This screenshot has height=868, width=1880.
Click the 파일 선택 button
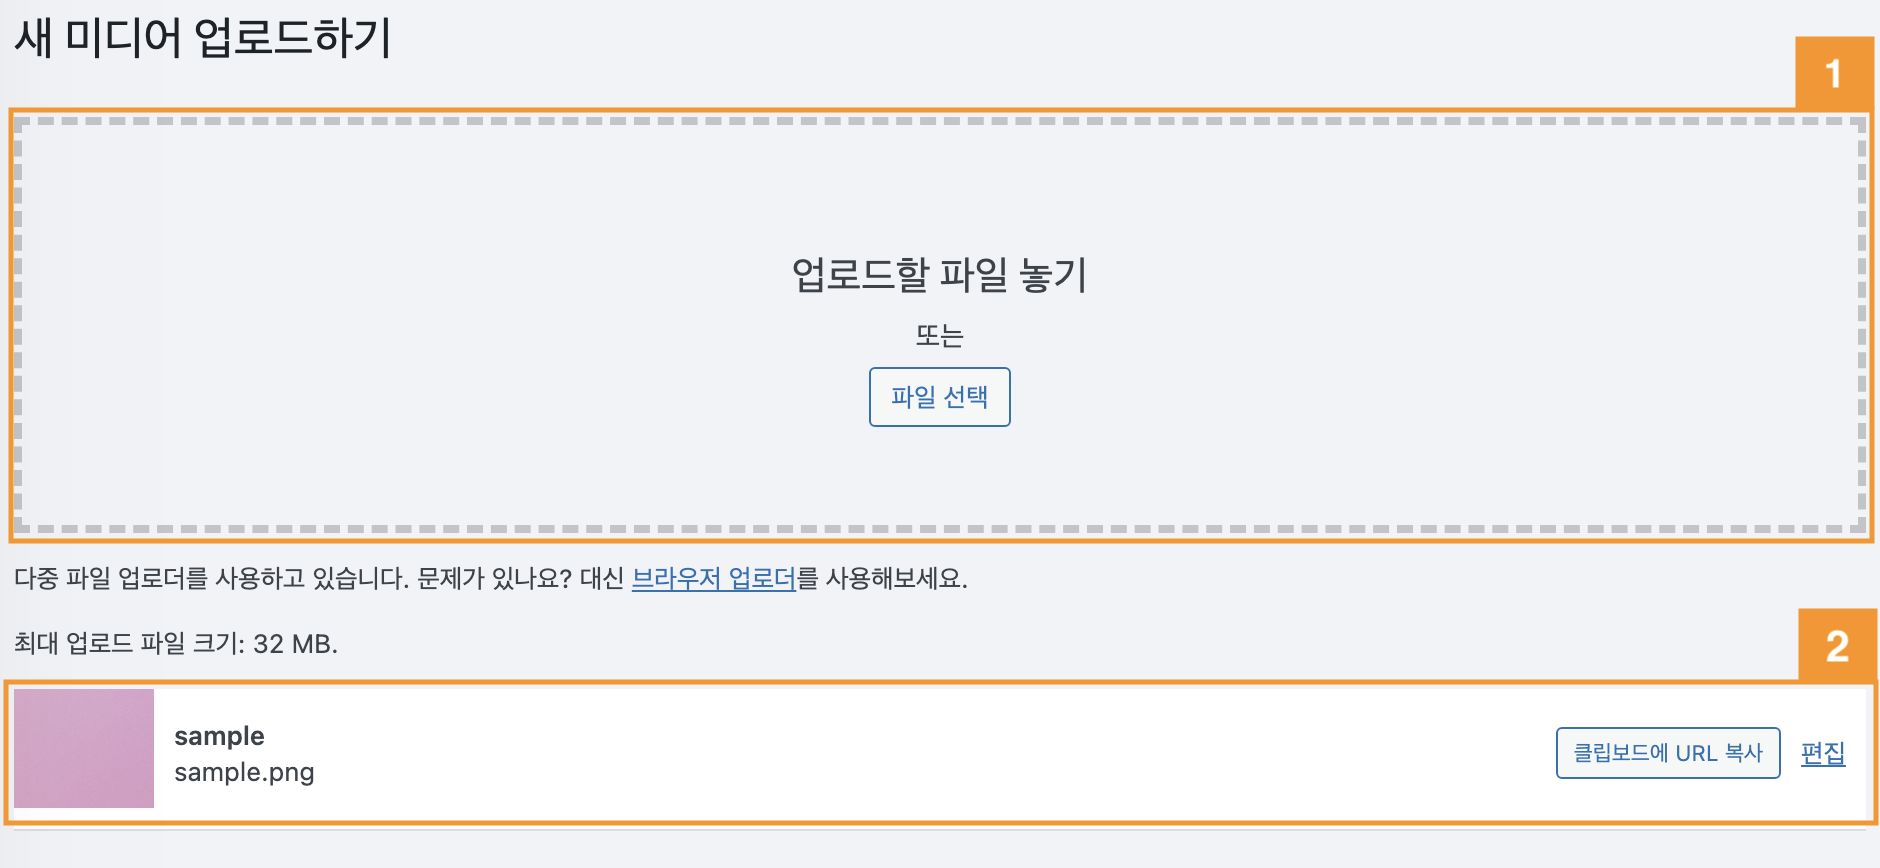(939, 397)
